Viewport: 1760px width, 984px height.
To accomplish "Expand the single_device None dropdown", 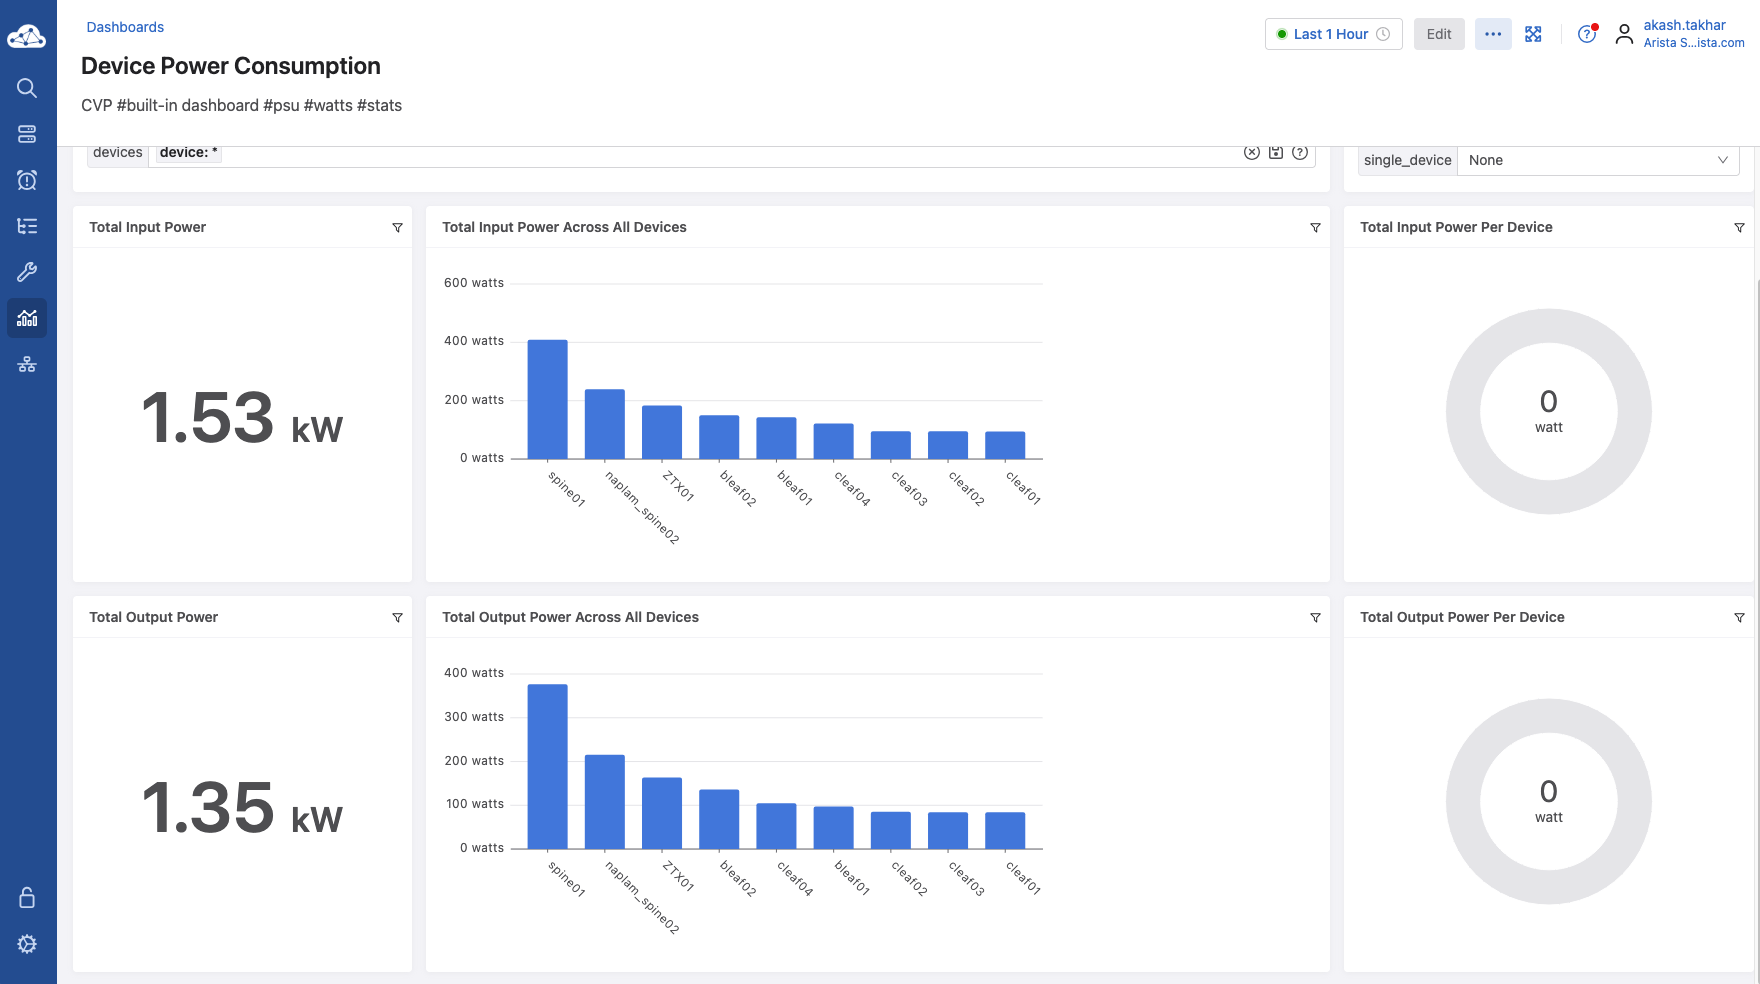I will click(1597, 160).
